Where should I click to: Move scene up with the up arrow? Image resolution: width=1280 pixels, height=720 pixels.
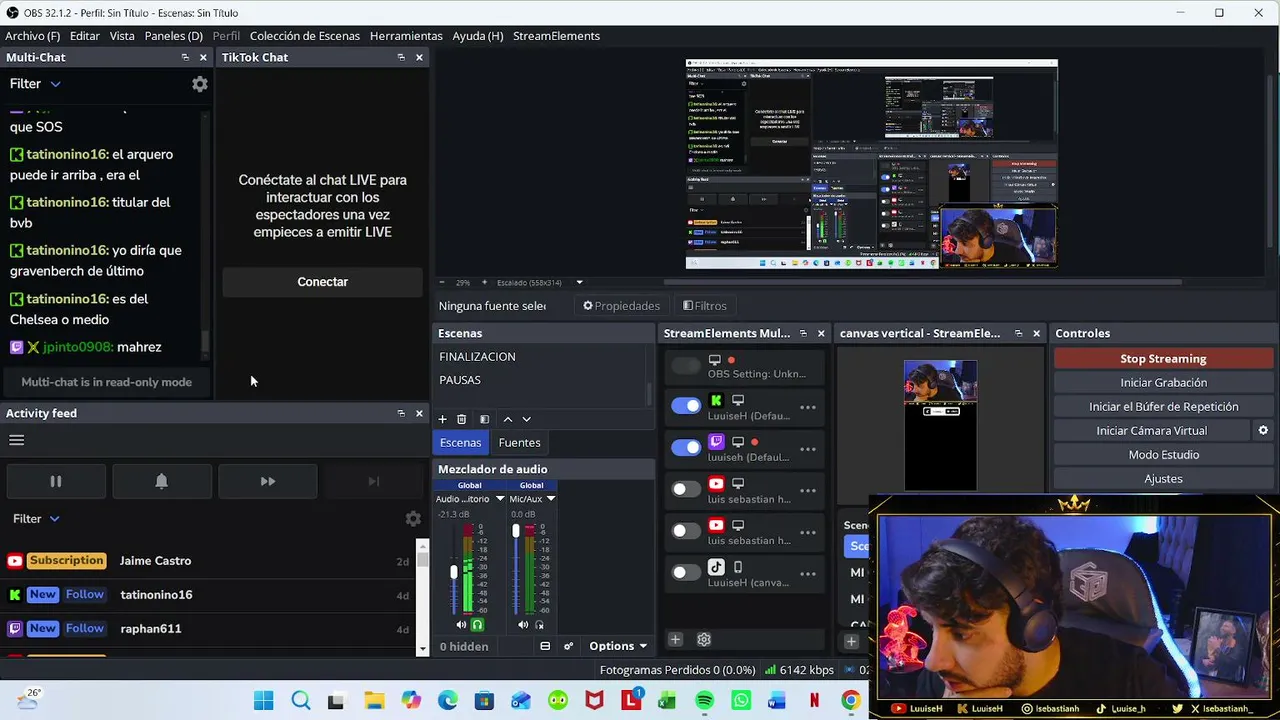pos(508,419)
